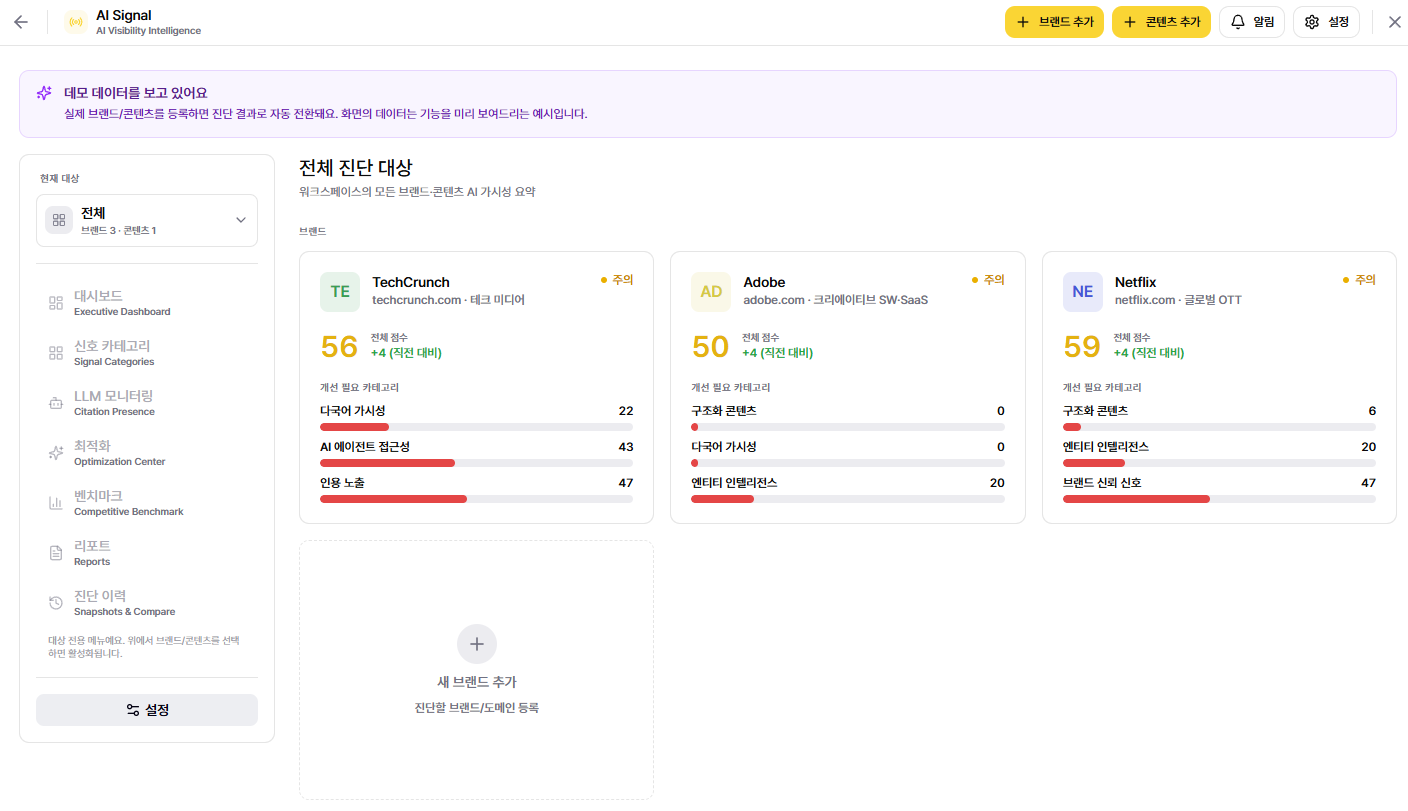The width and height of the screenshot is (1408, 811).
Task: Click the plus circle for 새 브랜드 추가
Action: pyautogui.click(x=477, y=644)
